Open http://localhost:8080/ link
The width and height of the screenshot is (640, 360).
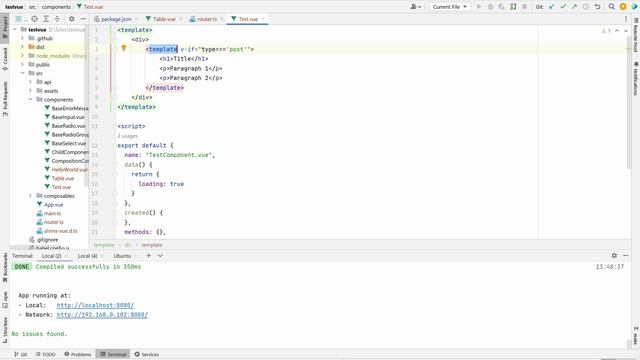coord(95,305)
